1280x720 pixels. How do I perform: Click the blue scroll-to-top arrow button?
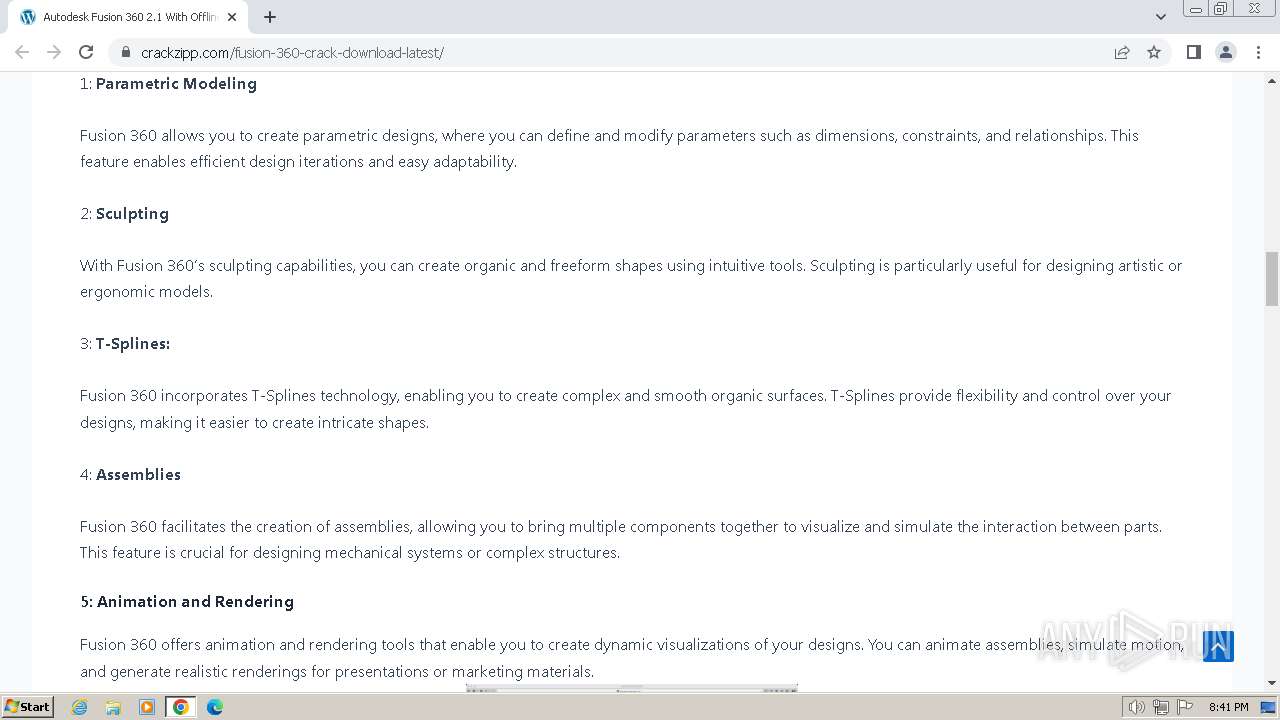[1218, 646]
